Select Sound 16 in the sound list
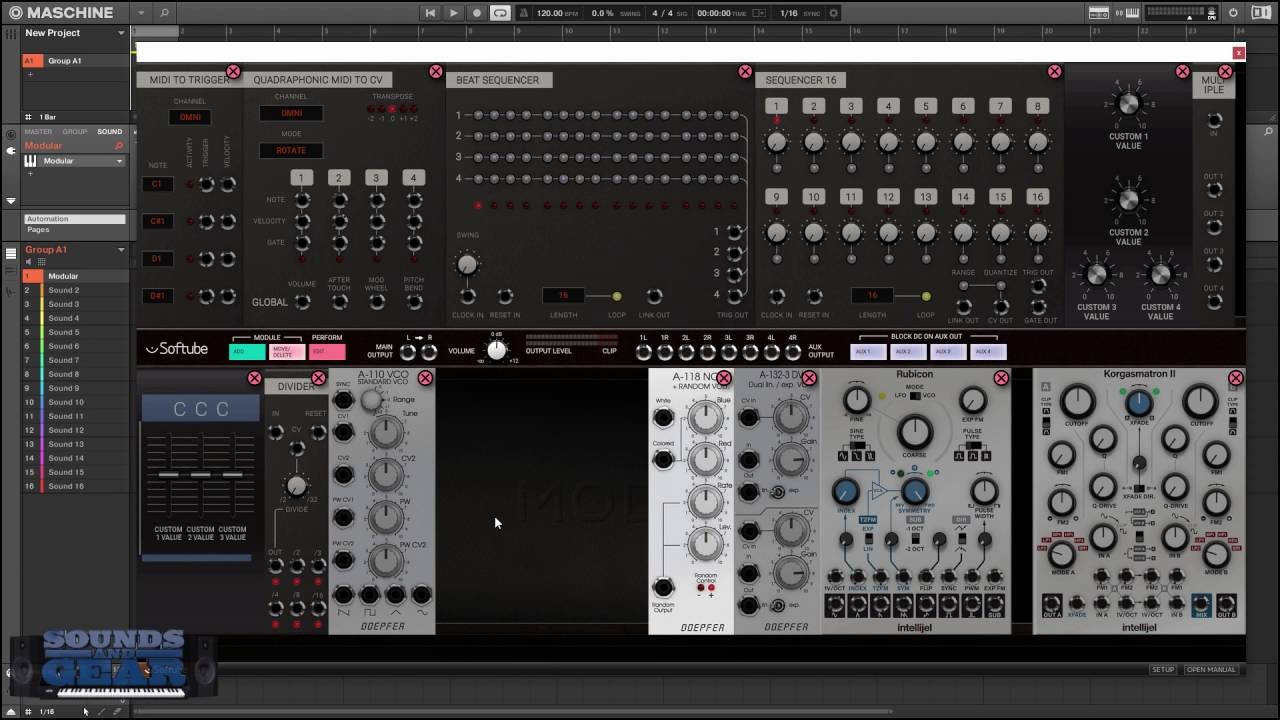Screen dimensions: 1280x720 [x=76, y=486]
